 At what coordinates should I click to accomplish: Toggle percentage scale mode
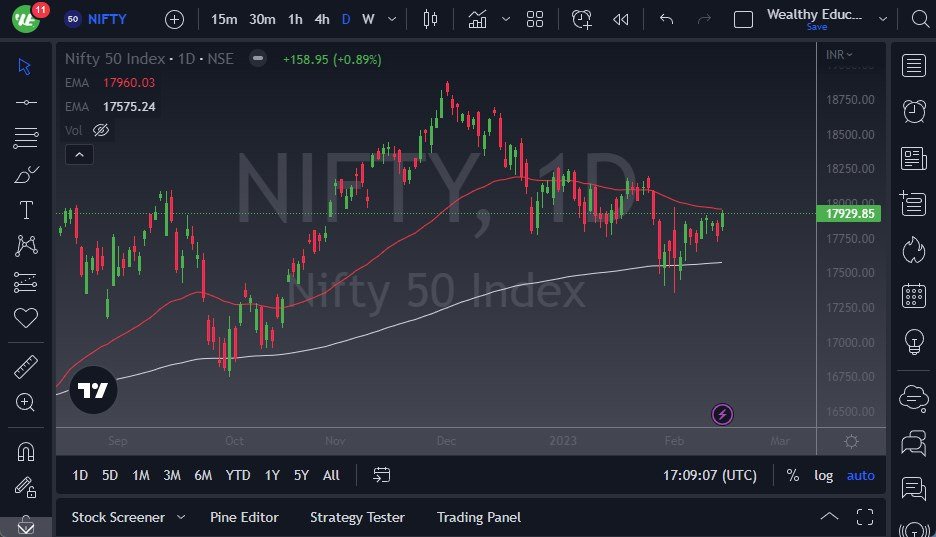[793, 475]
